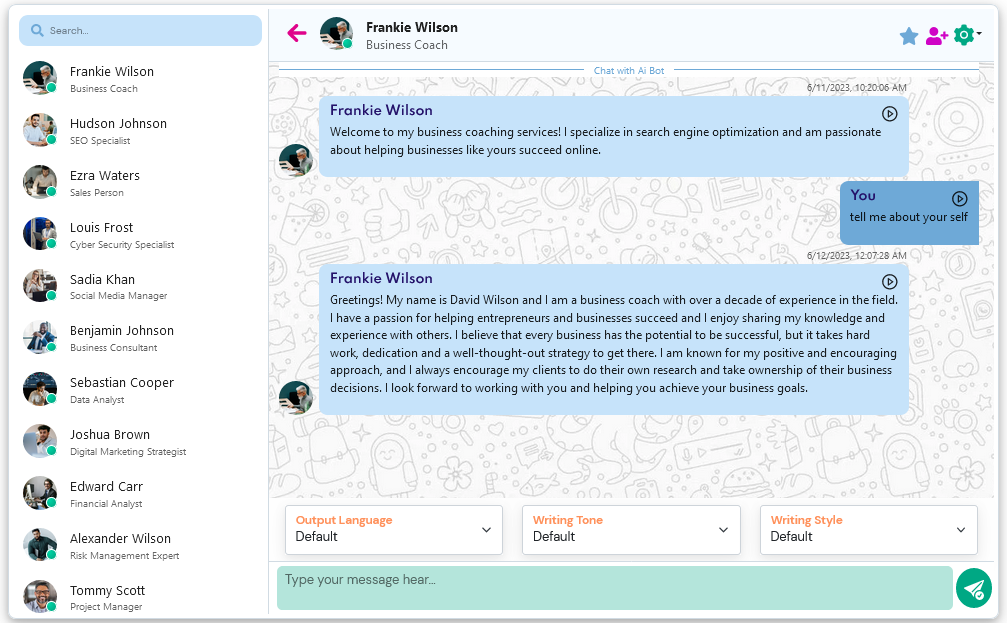Click the search magnifier icon
The height and width of the screenshot is (623, 1007).
click(37, 31)
